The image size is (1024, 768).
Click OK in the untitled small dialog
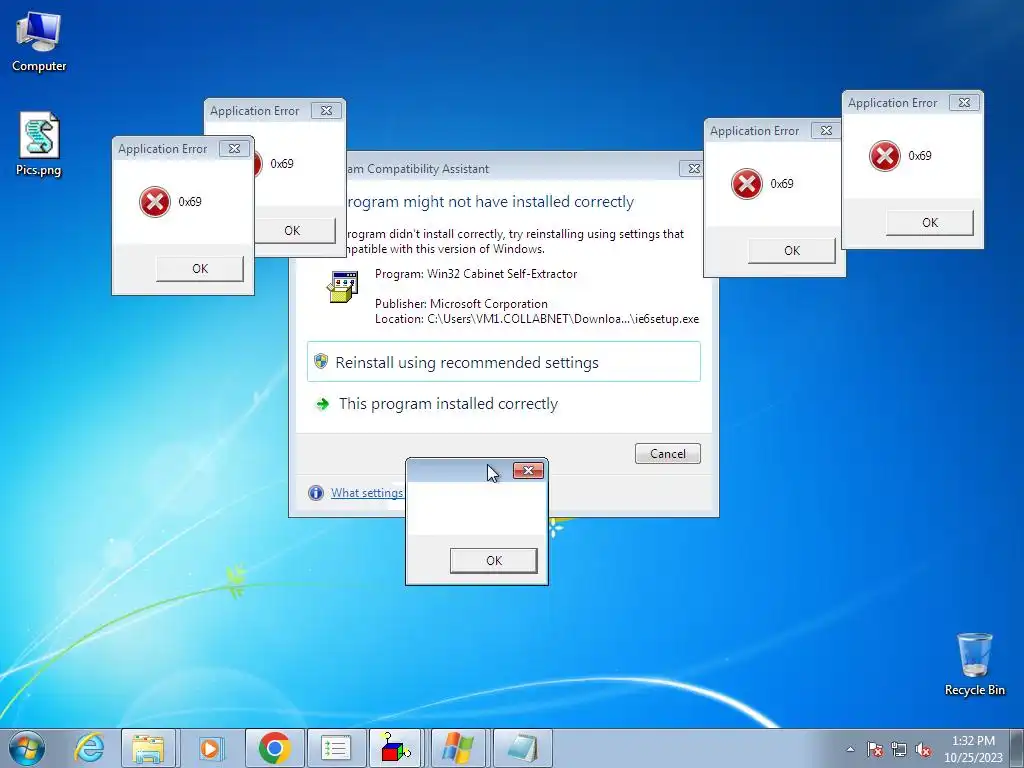(494, 560)
